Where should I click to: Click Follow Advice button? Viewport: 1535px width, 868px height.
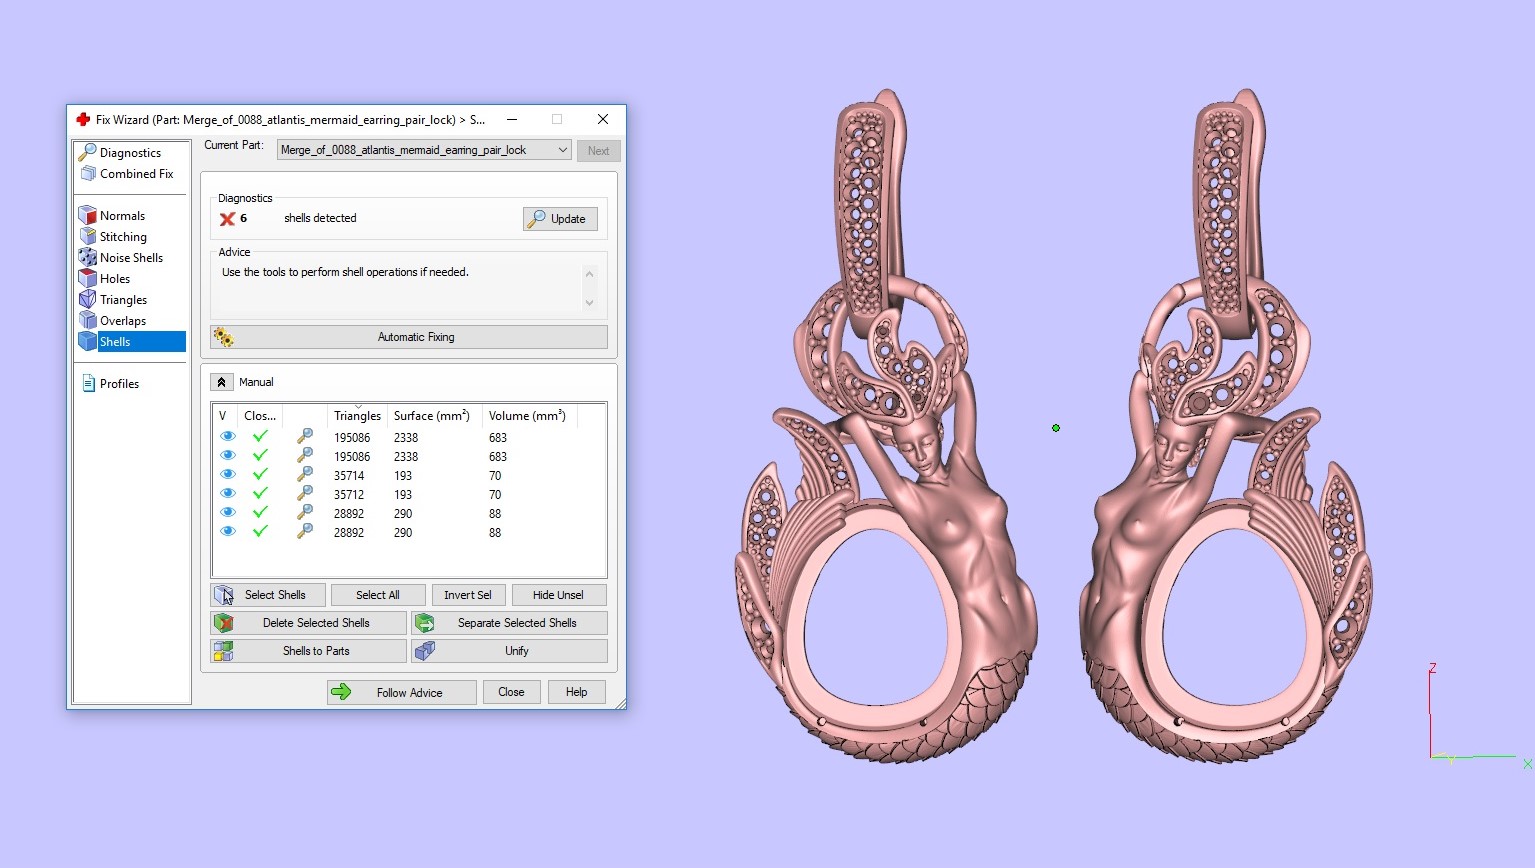(401, 692)
